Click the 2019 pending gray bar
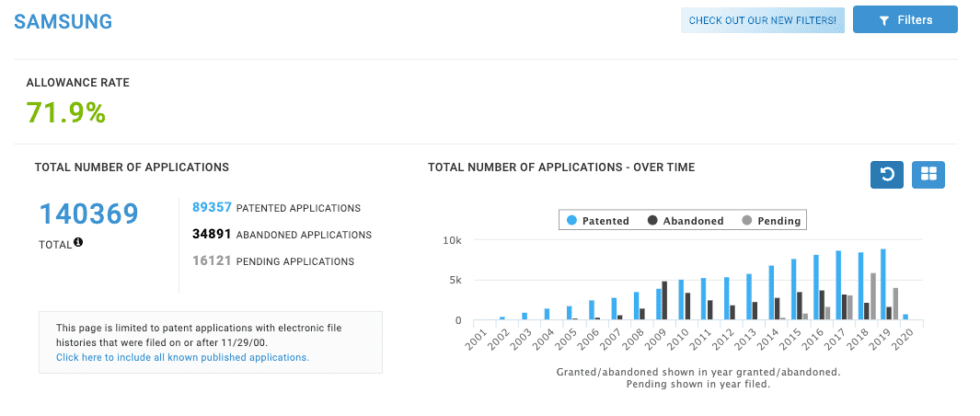 point(895,304)
